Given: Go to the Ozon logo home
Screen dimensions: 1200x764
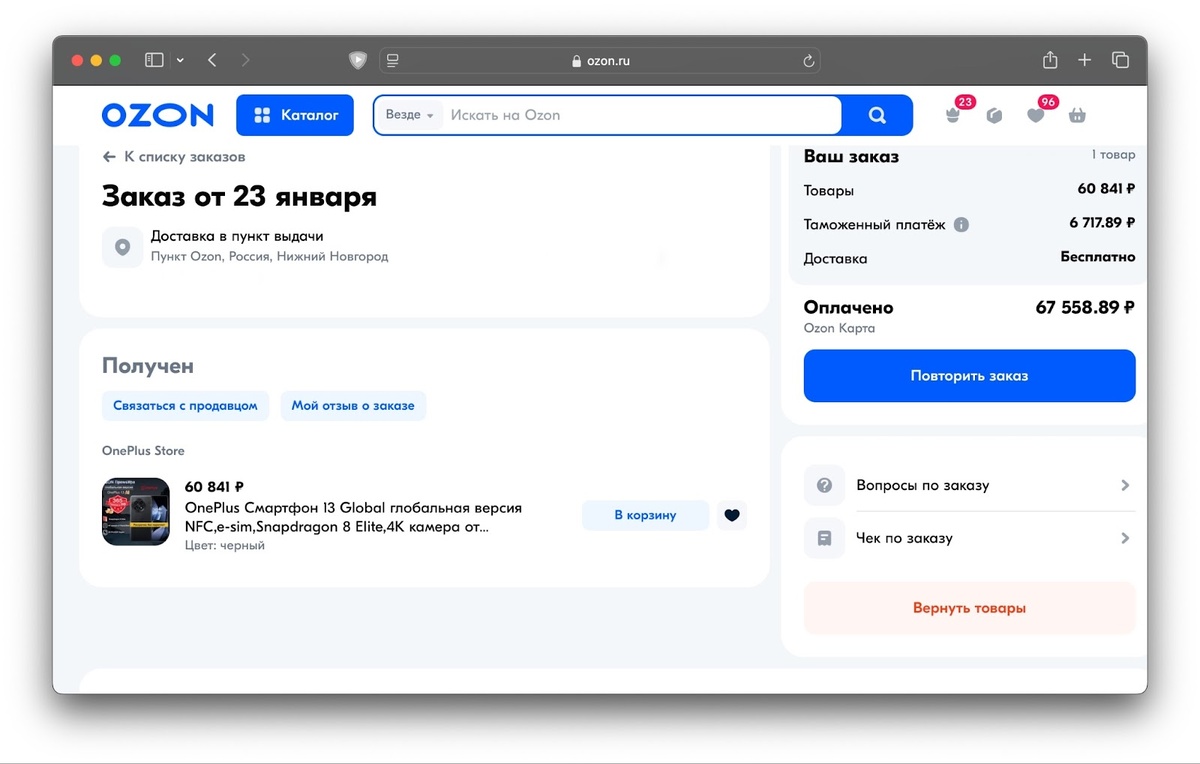Looking at the screenshot, I should 158,115.
